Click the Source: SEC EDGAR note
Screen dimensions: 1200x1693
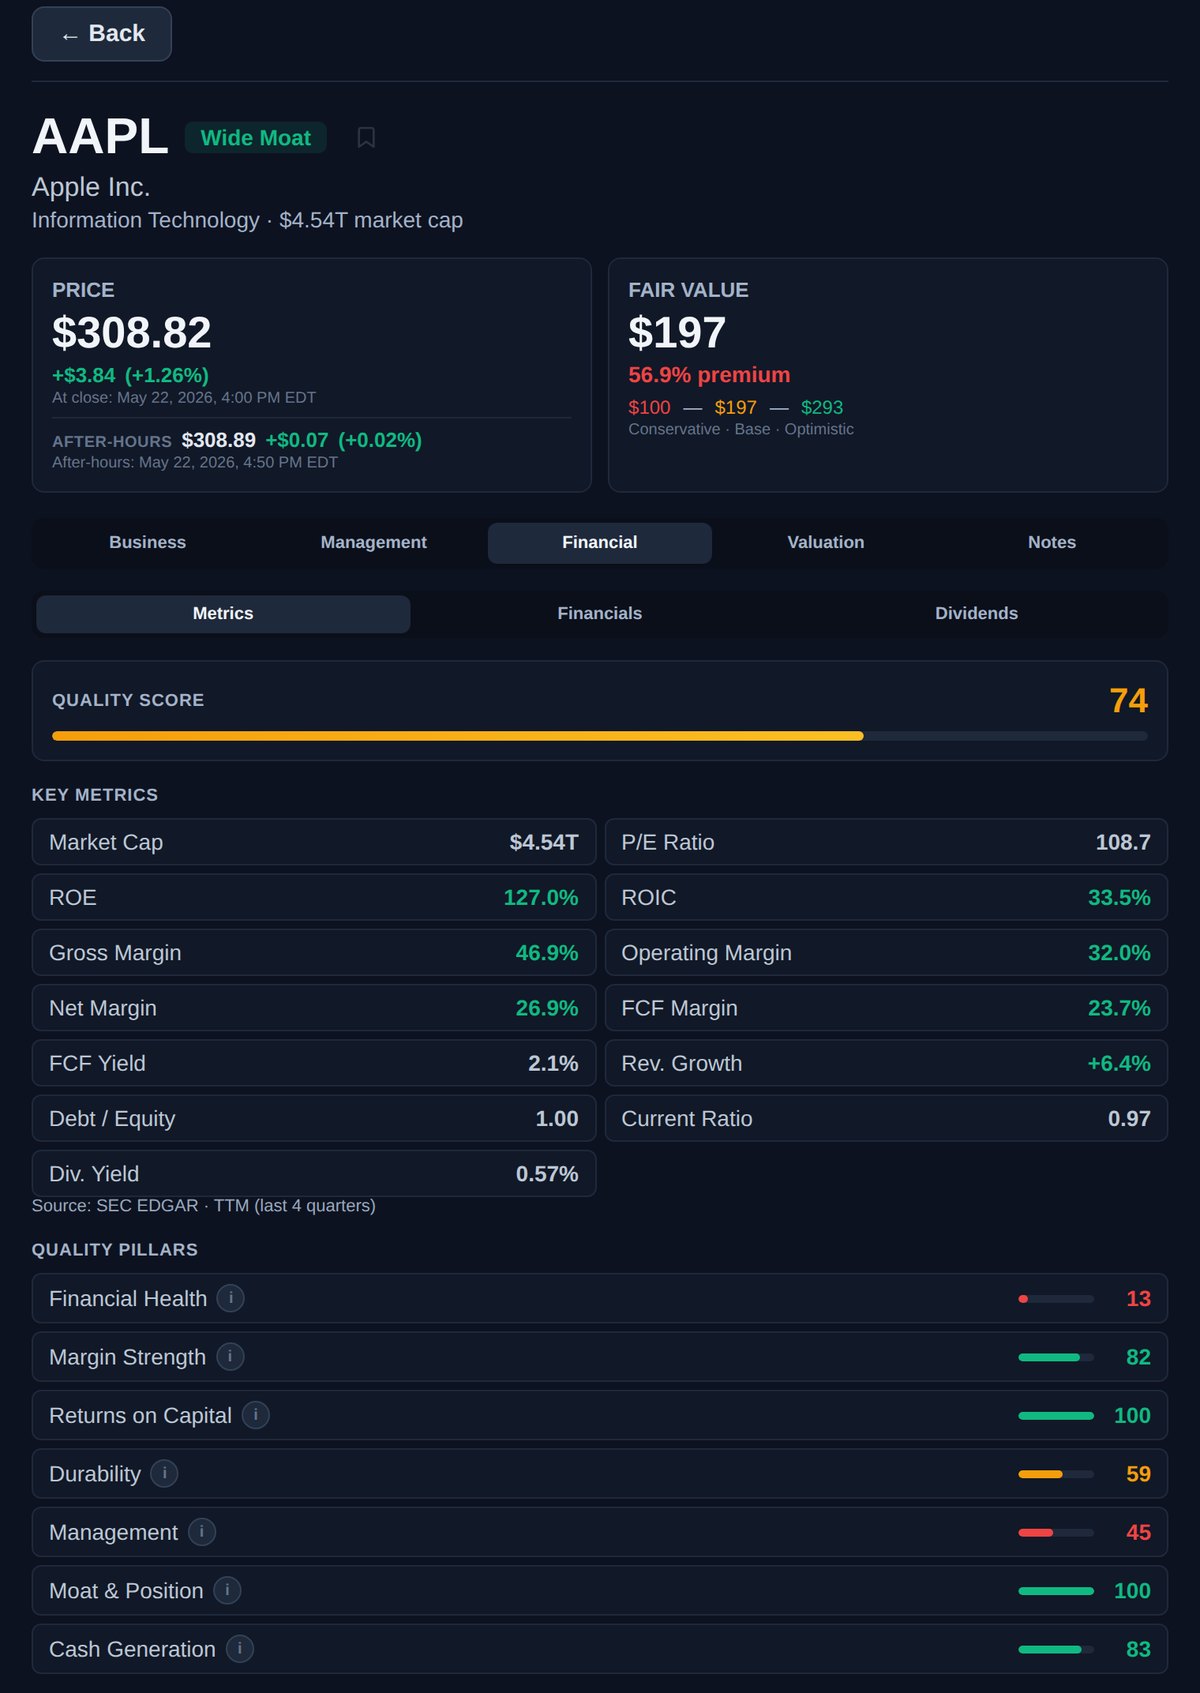coord(204,1206)
